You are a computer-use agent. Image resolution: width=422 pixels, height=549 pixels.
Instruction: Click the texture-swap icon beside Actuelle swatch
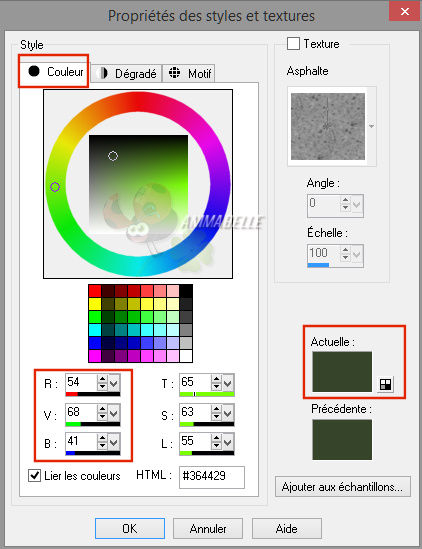[x=386, y=384]
